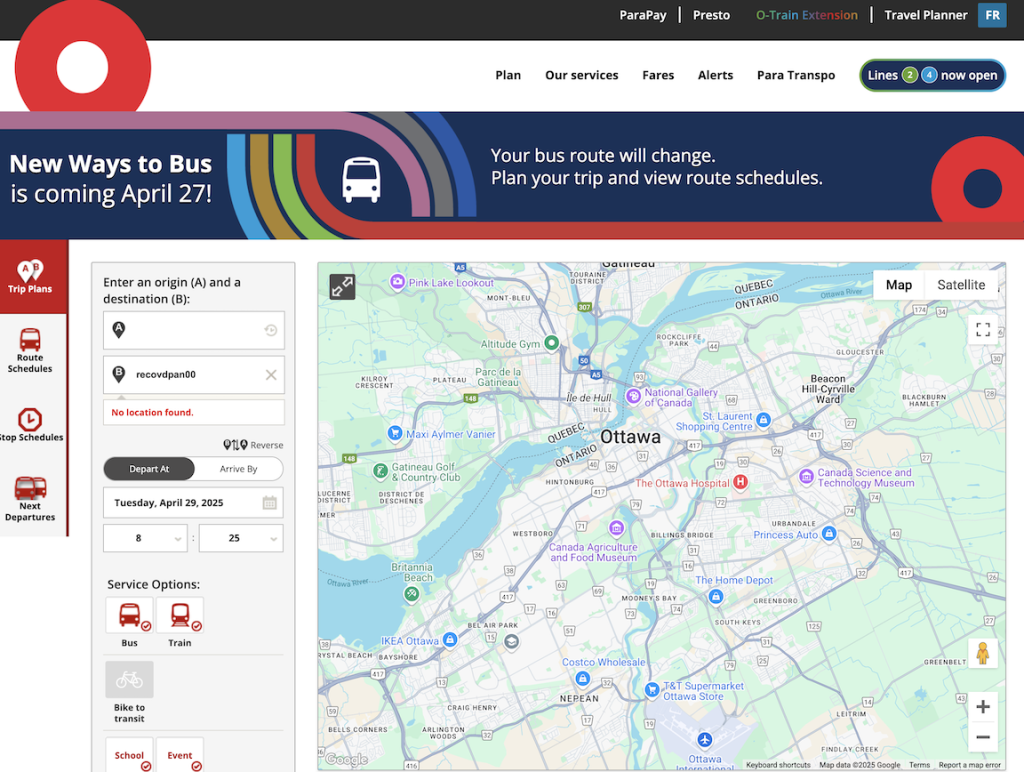Open the Our services menu
Viewport: 1024px width, 772px height.
click(x=581, y=75)
